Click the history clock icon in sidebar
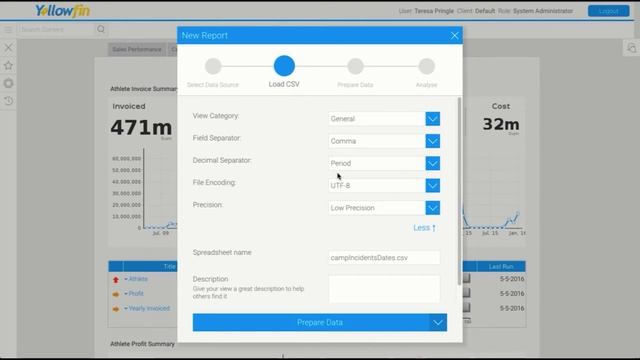 click(8, 101)
